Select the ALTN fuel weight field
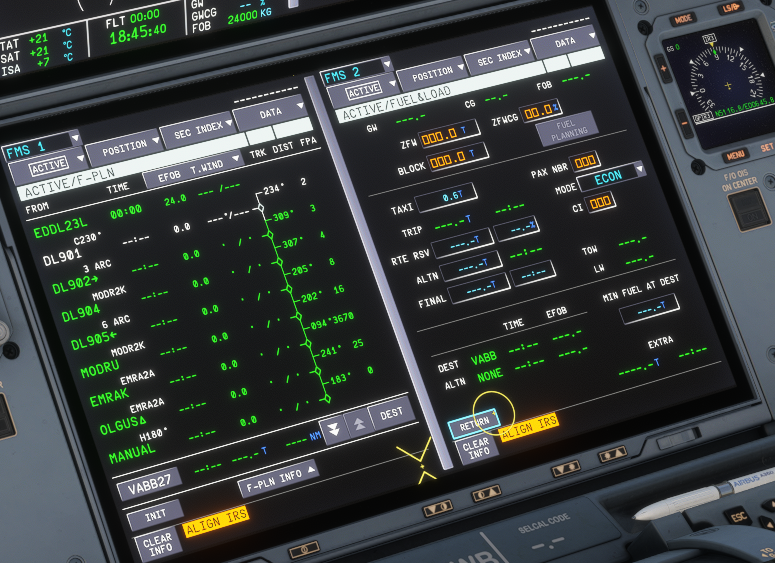 pos(471,266)
